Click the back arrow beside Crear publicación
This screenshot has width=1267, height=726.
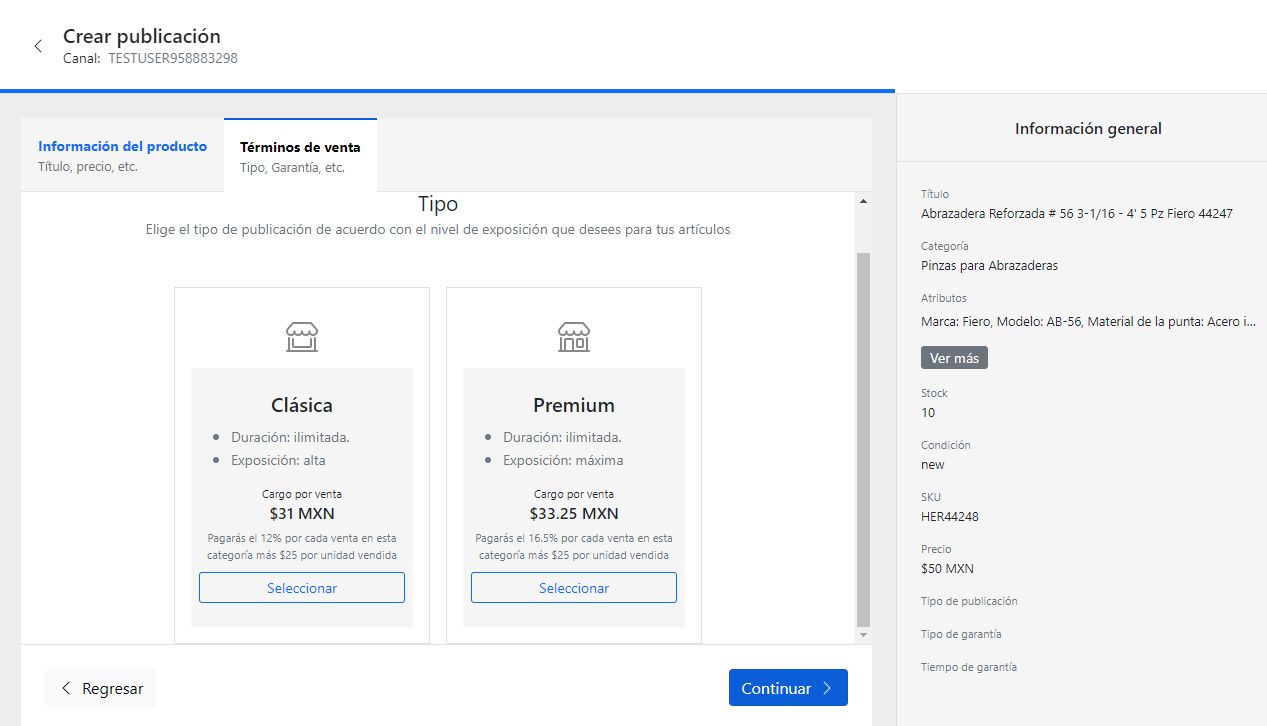pos(38,46)
